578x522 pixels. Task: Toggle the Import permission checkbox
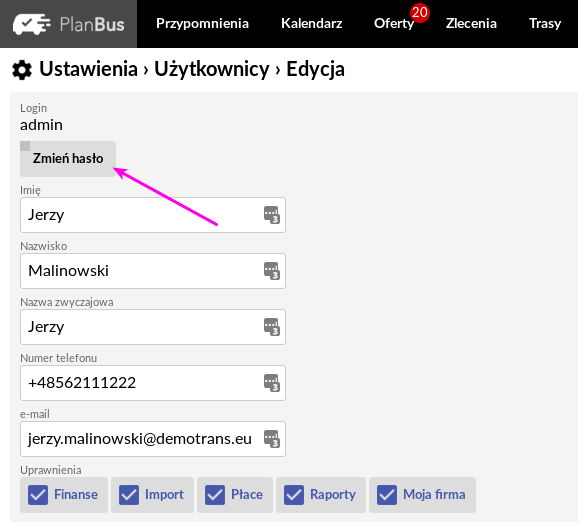[129, 495]
